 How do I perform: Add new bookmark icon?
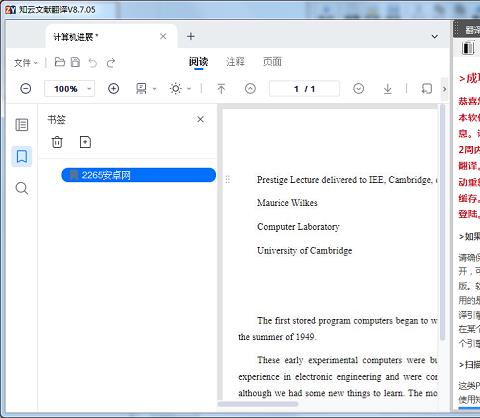click(85, 142)
